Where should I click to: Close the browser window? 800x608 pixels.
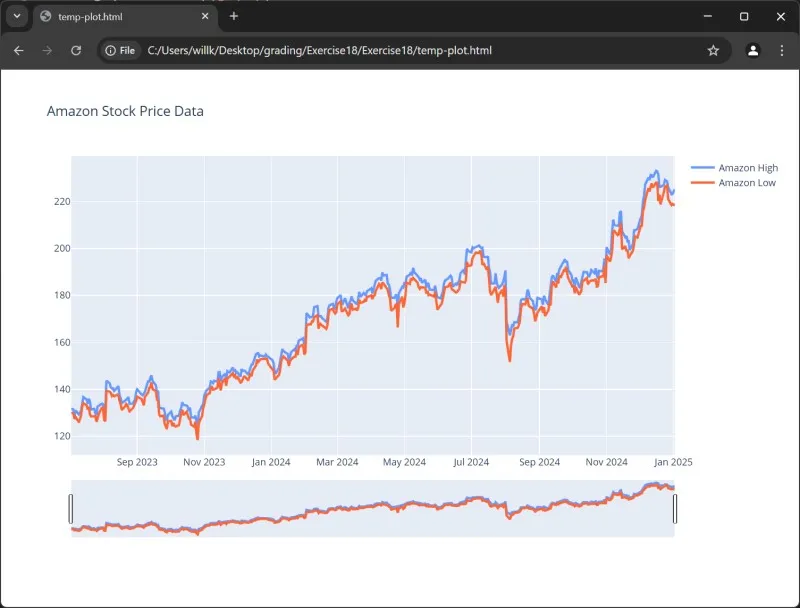tap(781, 16)
